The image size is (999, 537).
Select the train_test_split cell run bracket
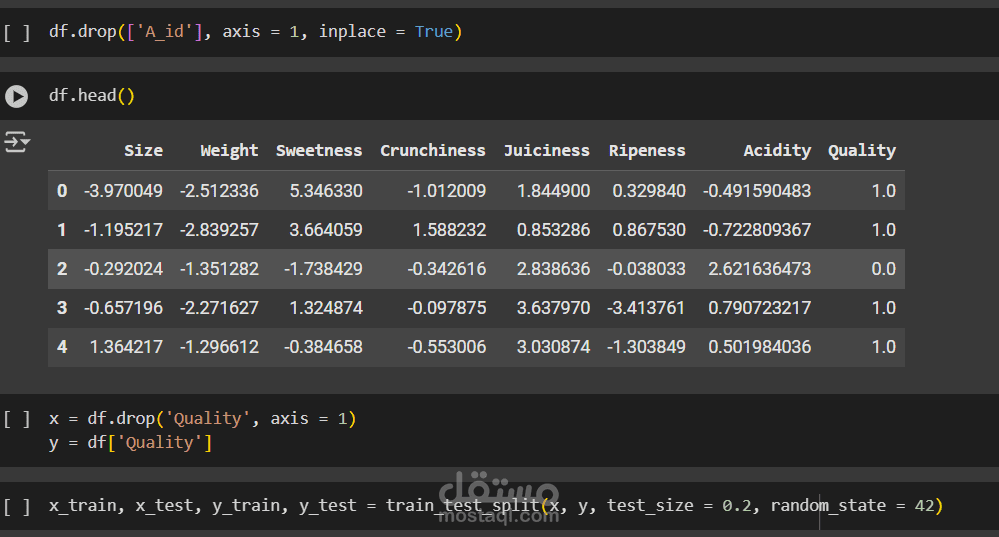pyautogui.click(x=17, y=506)
